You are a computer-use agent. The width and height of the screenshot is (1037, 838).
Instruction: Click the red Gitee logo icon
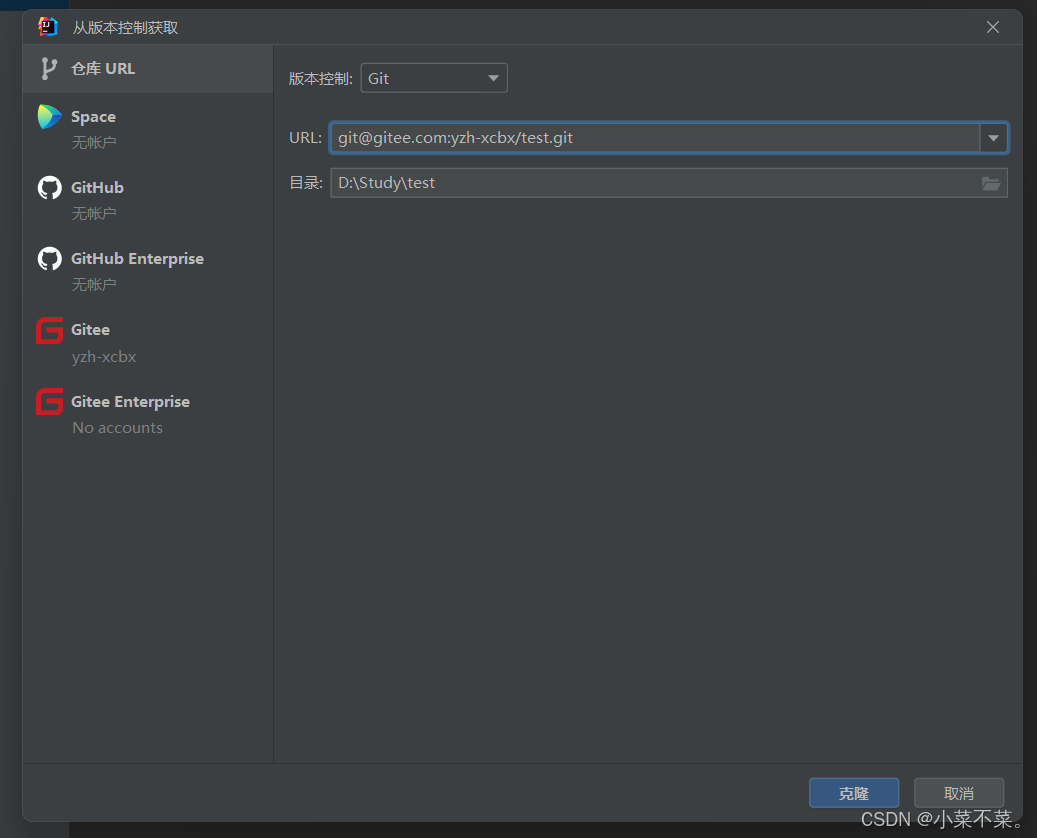[50, 330]
